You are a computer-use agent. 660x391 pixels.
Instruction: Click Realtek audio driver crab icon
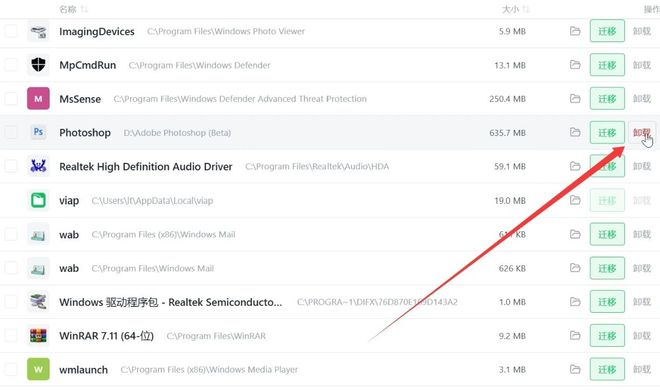(x=38, y=166)
